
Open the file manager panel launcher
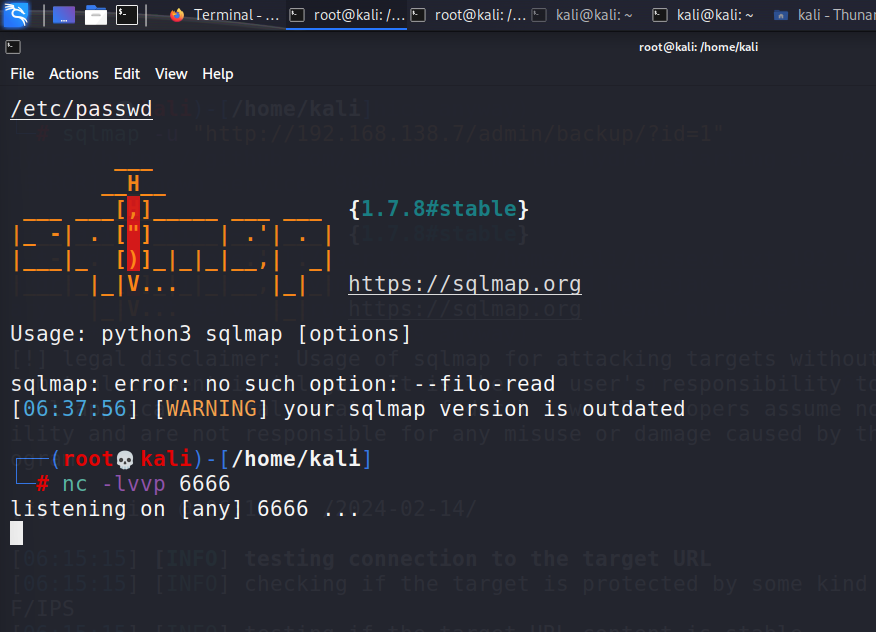click(x=96, y=15)
